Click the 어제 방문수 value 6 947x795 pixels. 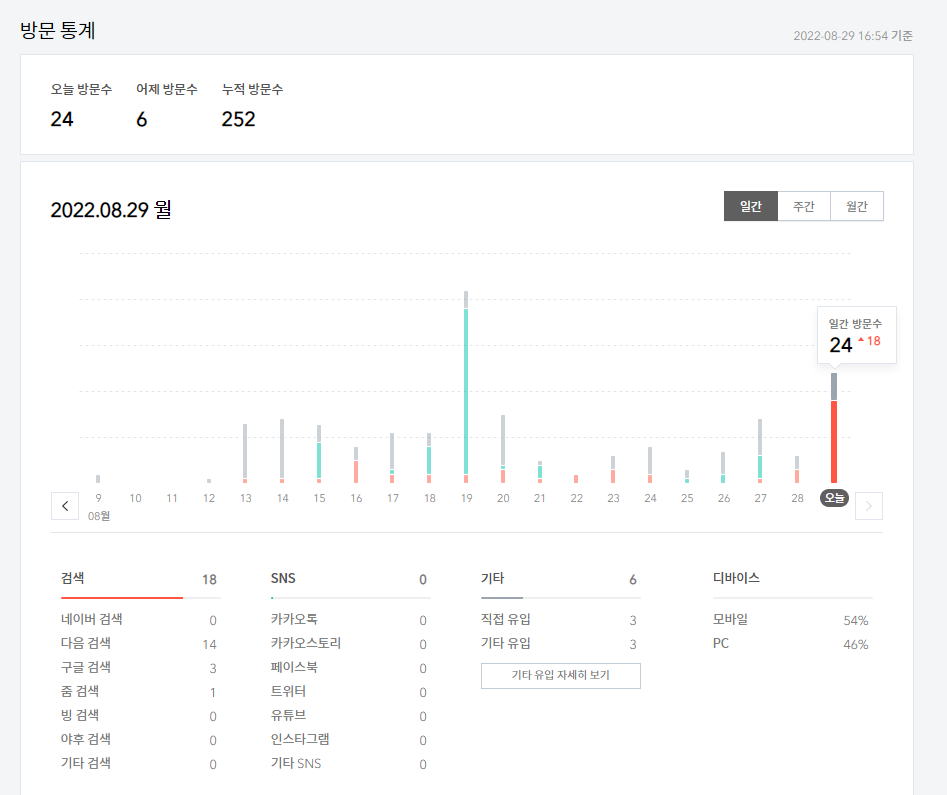coord(141,119)
